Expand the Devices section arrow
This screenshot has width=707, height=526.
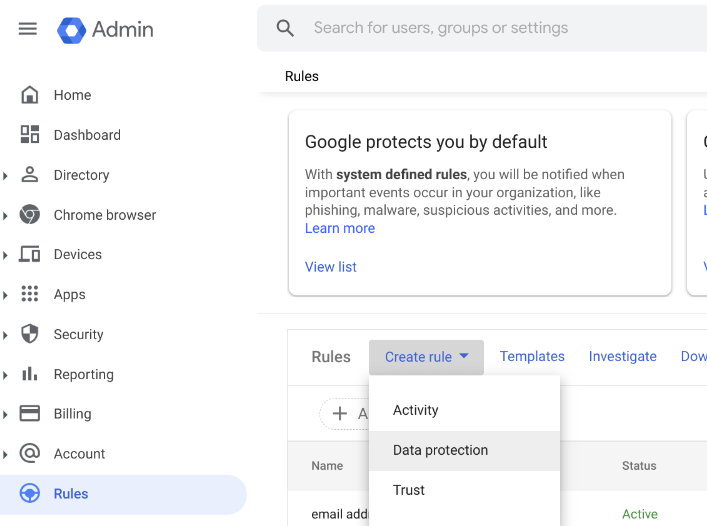[5, 255]
